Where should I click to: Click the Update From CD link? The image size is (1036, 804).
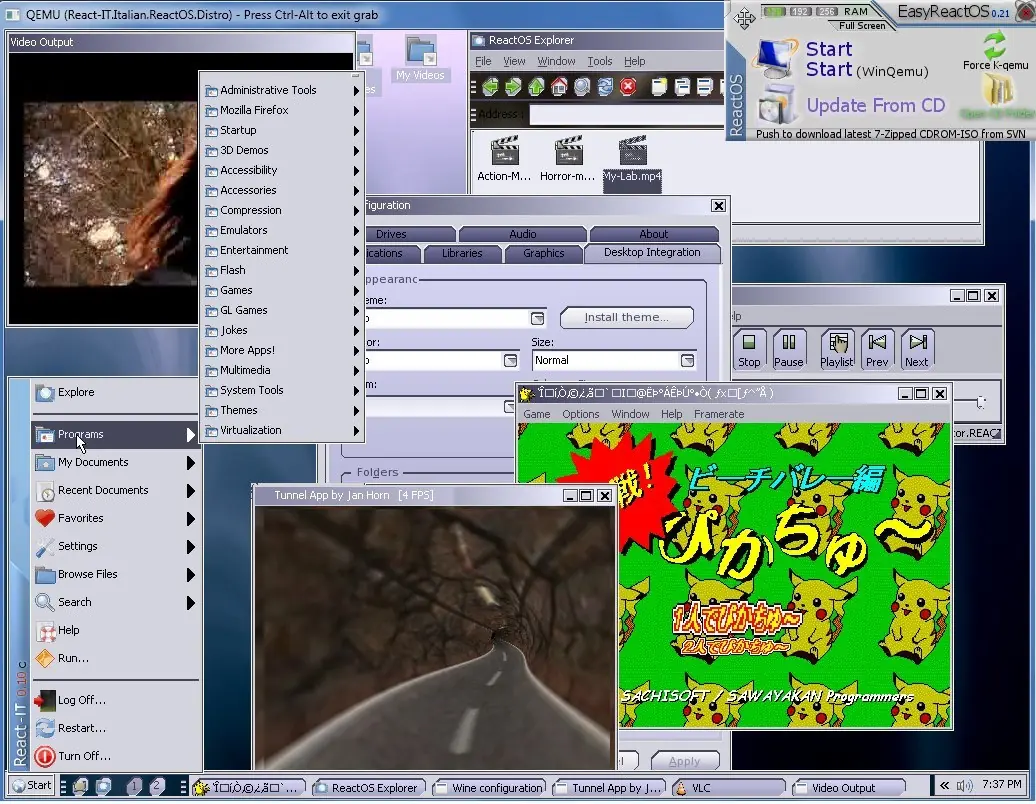tap(875, 106)
